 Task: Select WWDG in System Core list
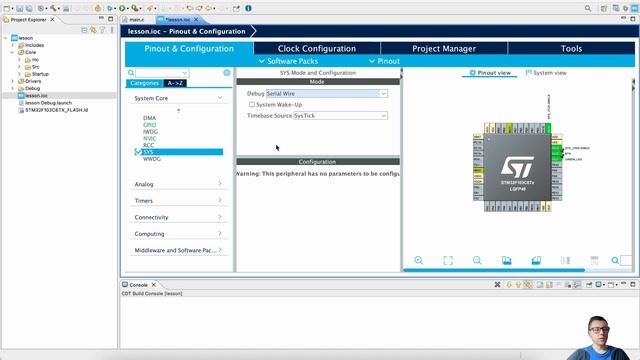[152, 159]
